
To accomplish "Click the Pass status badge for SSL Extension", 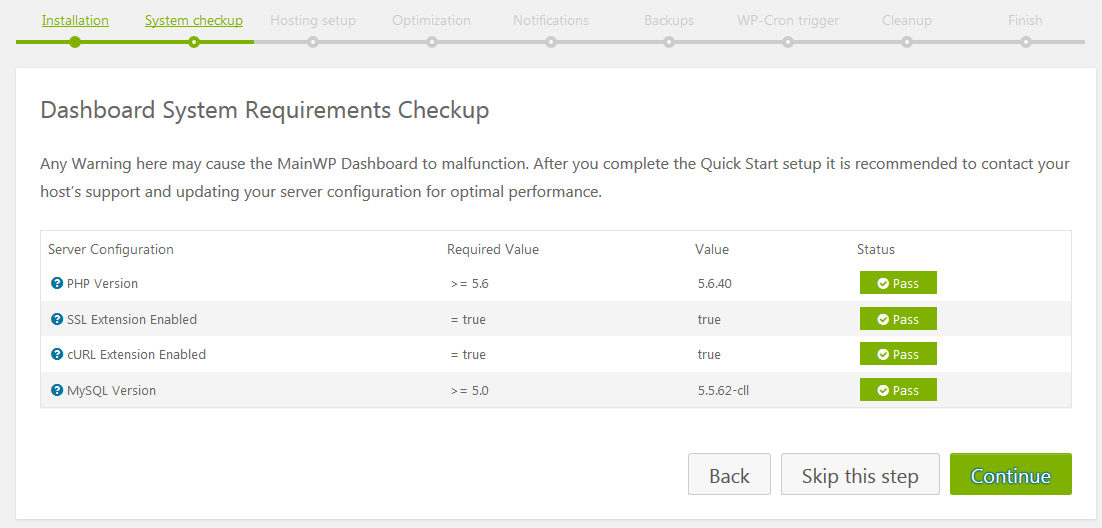I will click(898, 320).
